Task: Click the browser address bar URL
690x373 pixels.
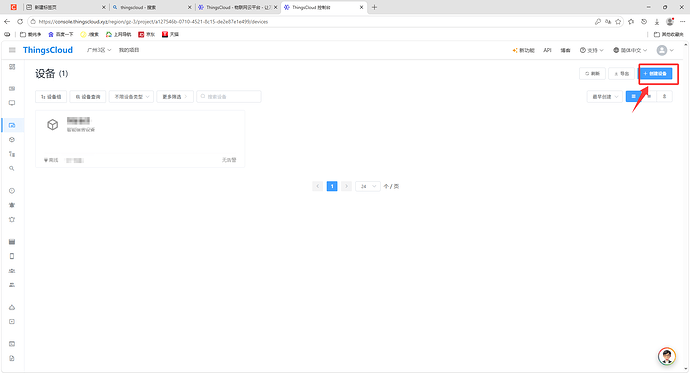Action: [x=153, y=22]
